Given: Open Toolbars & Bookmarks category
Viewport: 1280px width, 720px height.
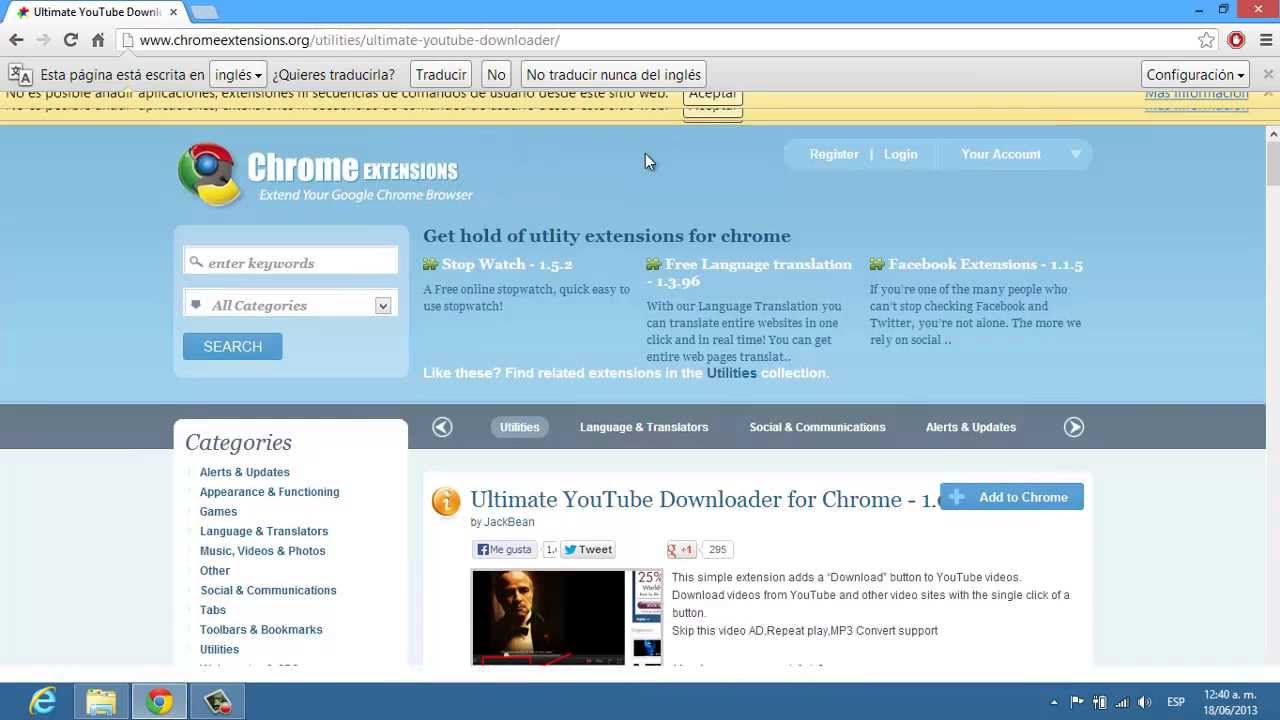Looking at the screenshot, I should pyautogui.click(x=261, y=630).
